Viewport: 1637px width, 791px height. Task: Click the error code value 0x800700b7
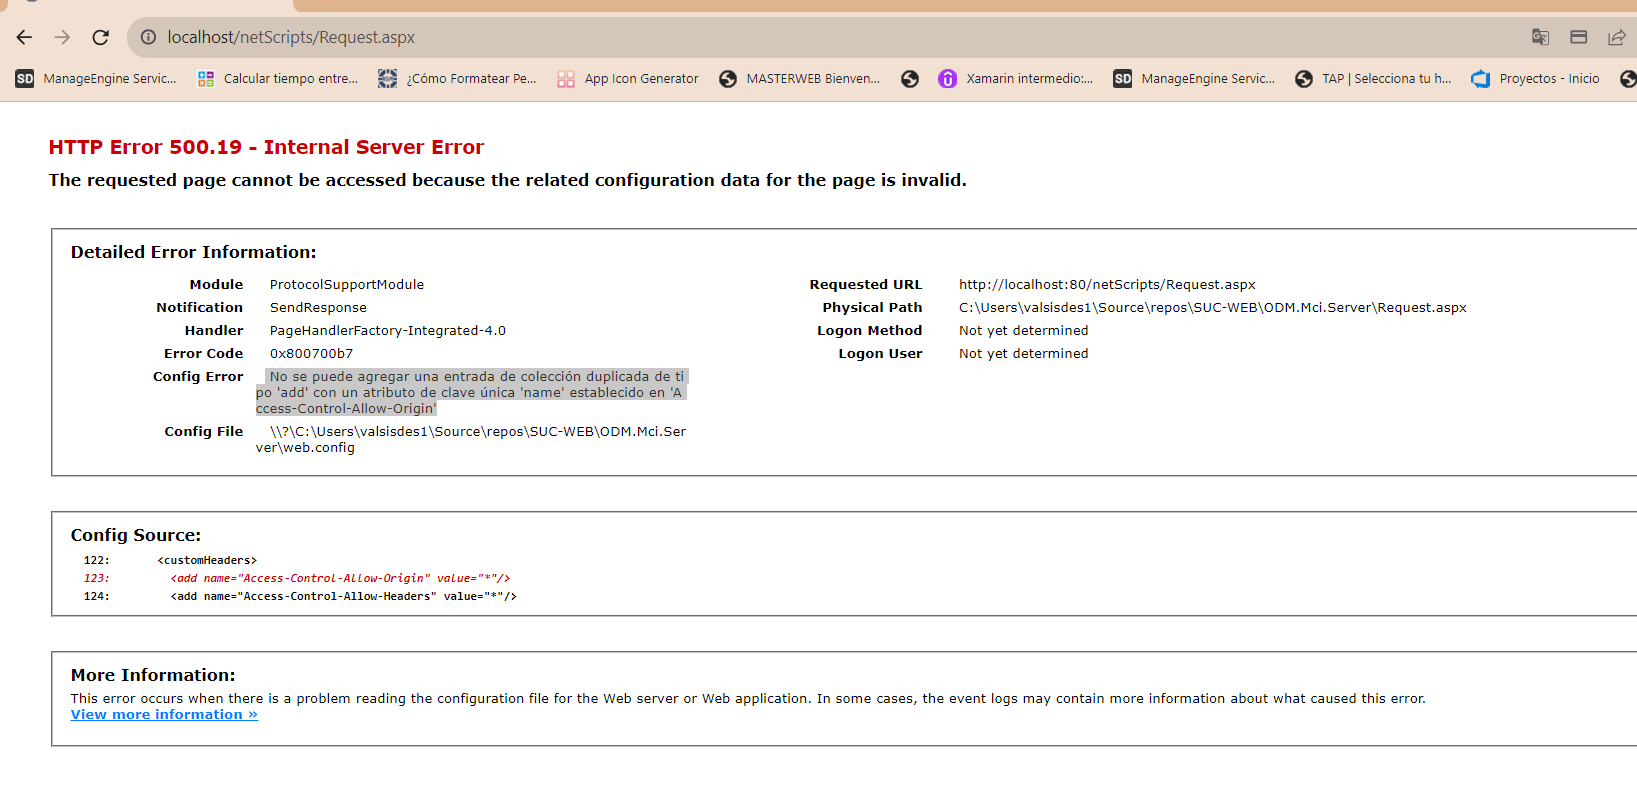click(x=311, y=354)
